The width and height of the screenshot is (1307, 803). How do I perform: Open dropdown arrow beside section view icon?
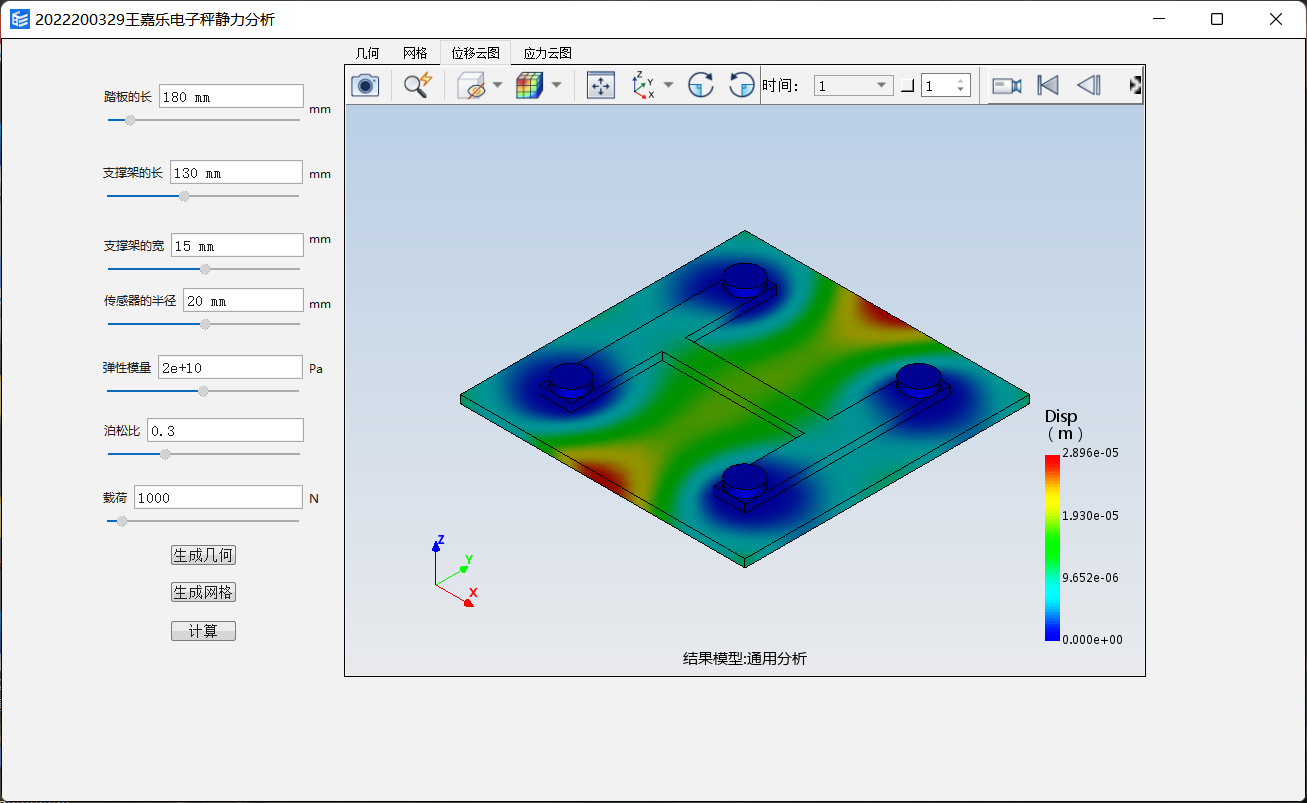(497, 86)
